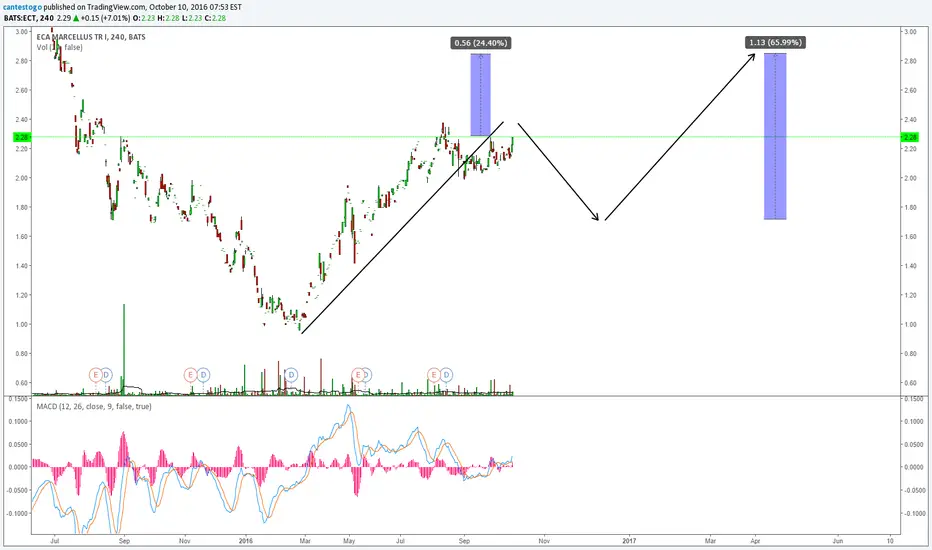
Task: Select the blue measurement box under 0.56 (24.40%)
Action: 480,95
